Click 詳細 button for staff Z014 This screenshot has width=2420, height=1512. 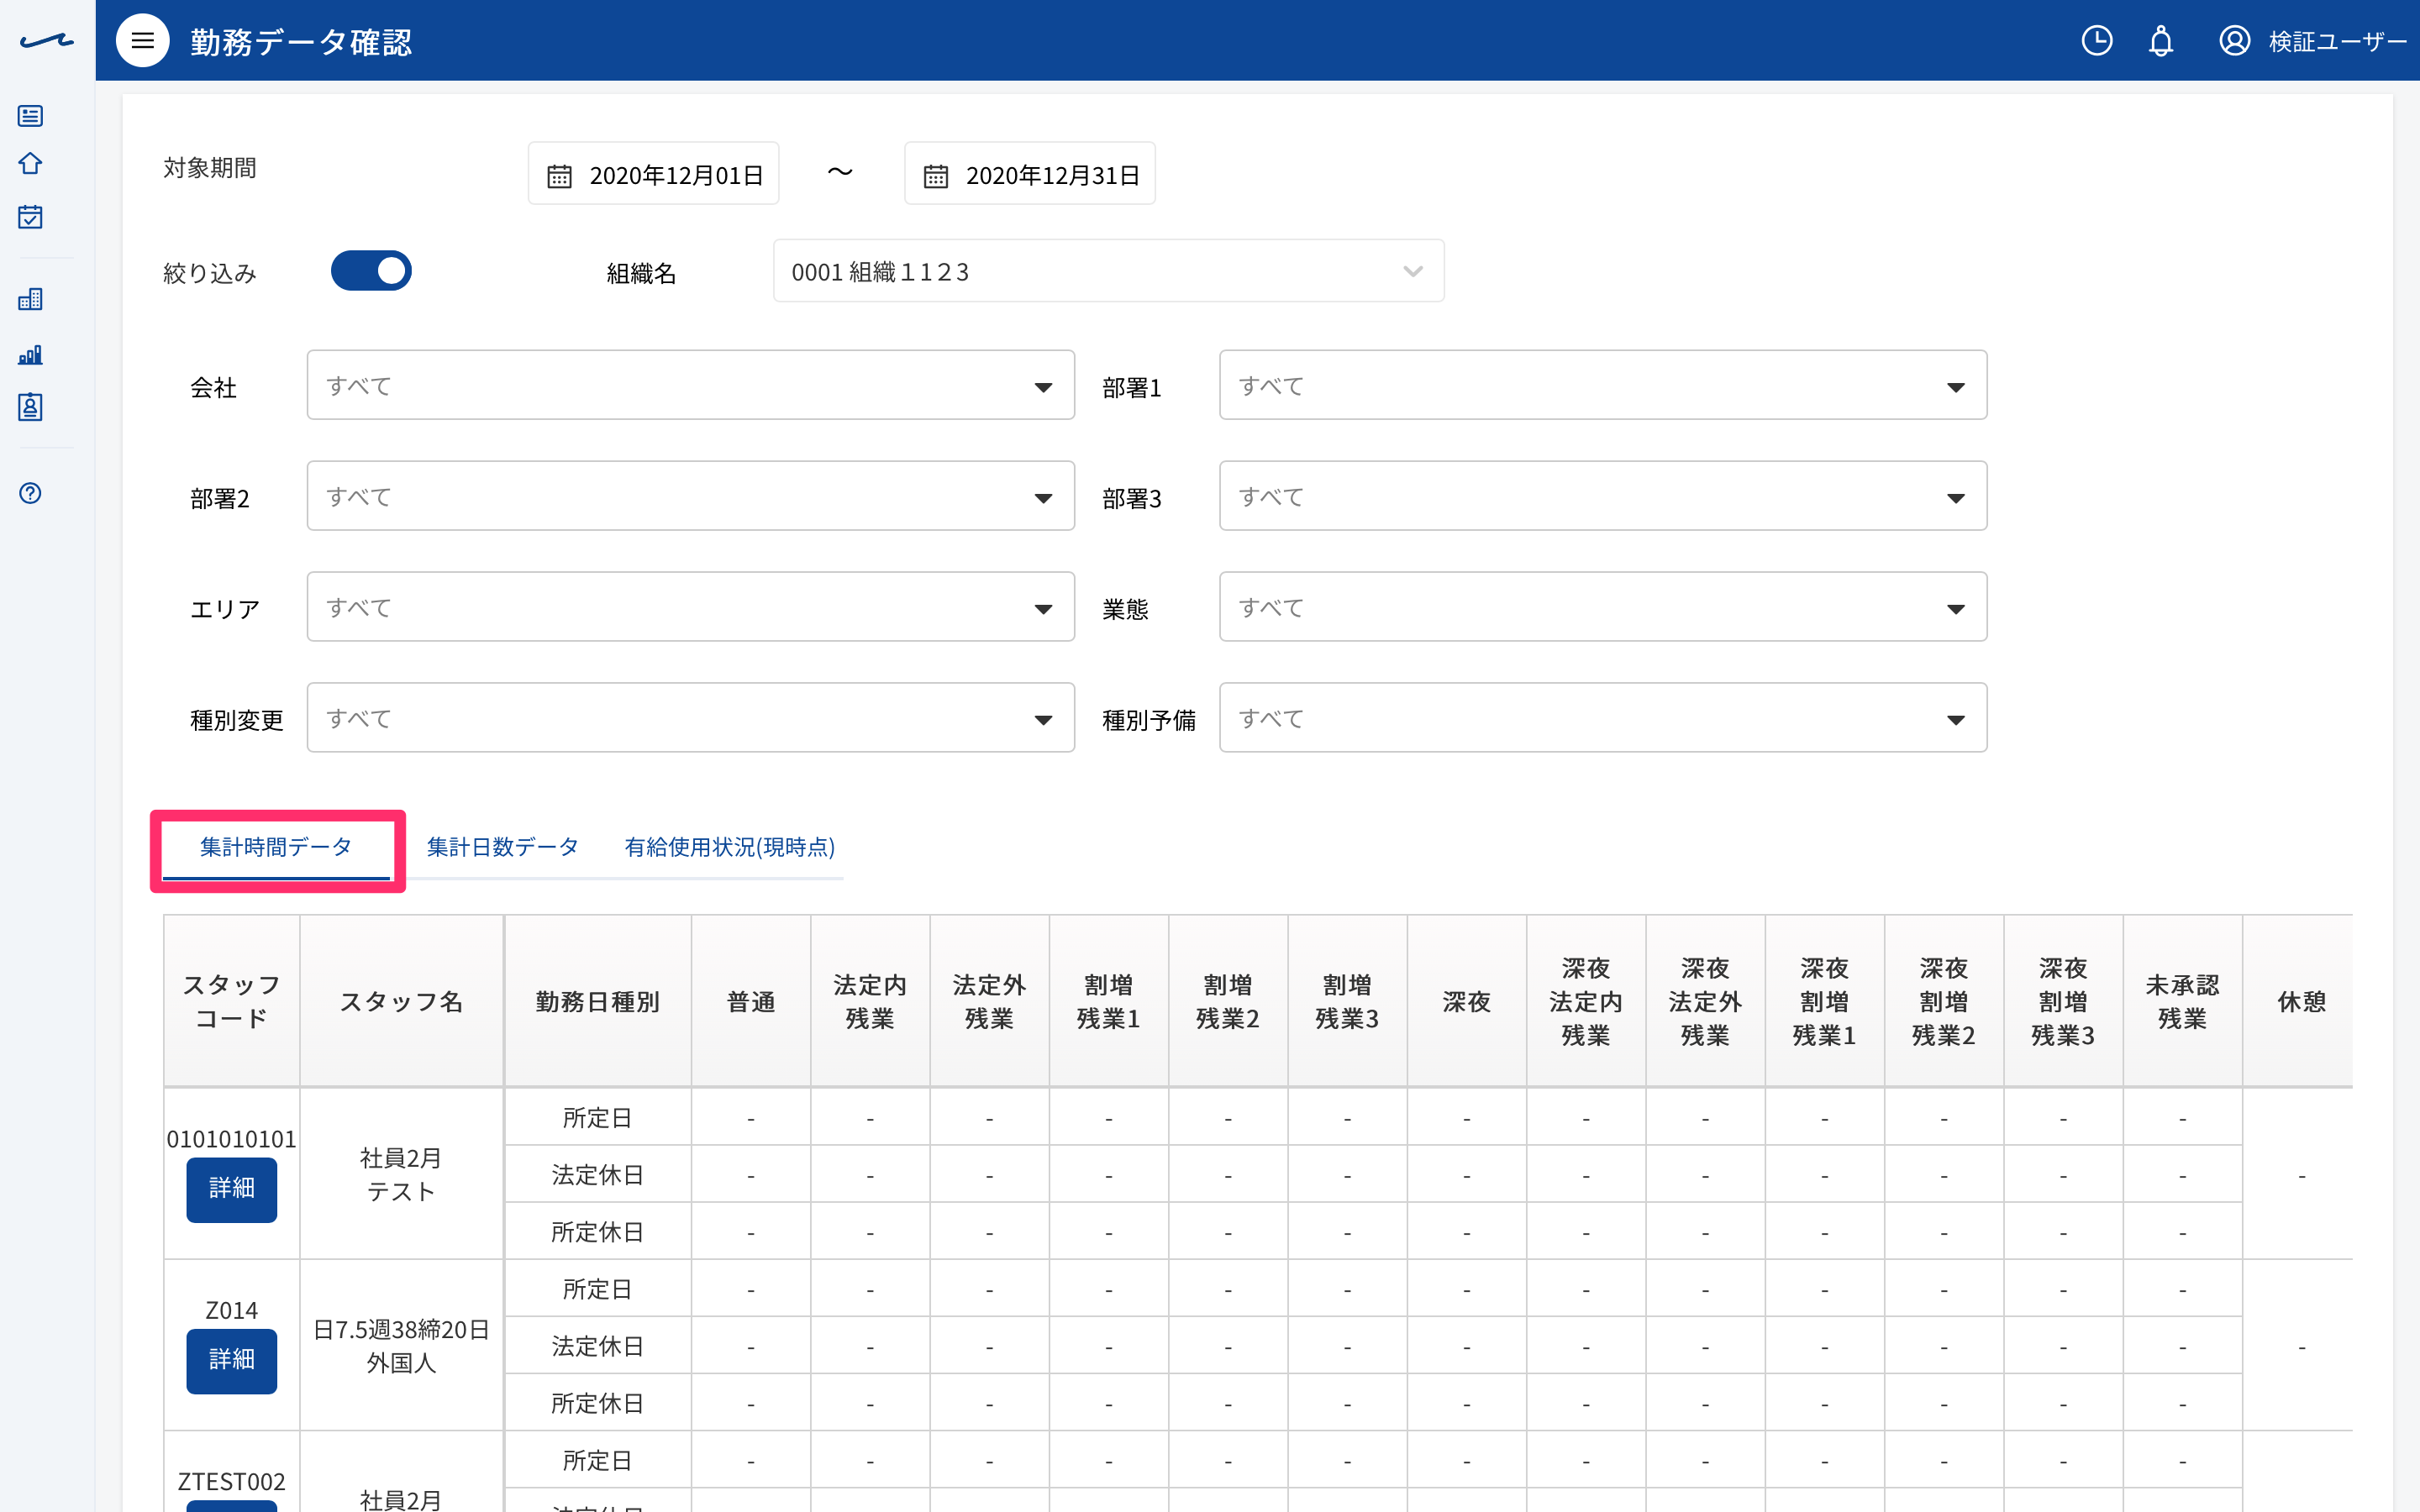[231, 1360]
